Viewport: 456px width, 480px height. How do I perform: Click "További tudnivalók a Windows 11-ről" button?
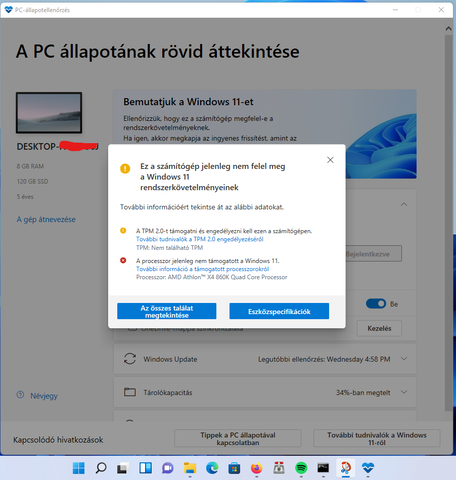[x=377, y=438]
